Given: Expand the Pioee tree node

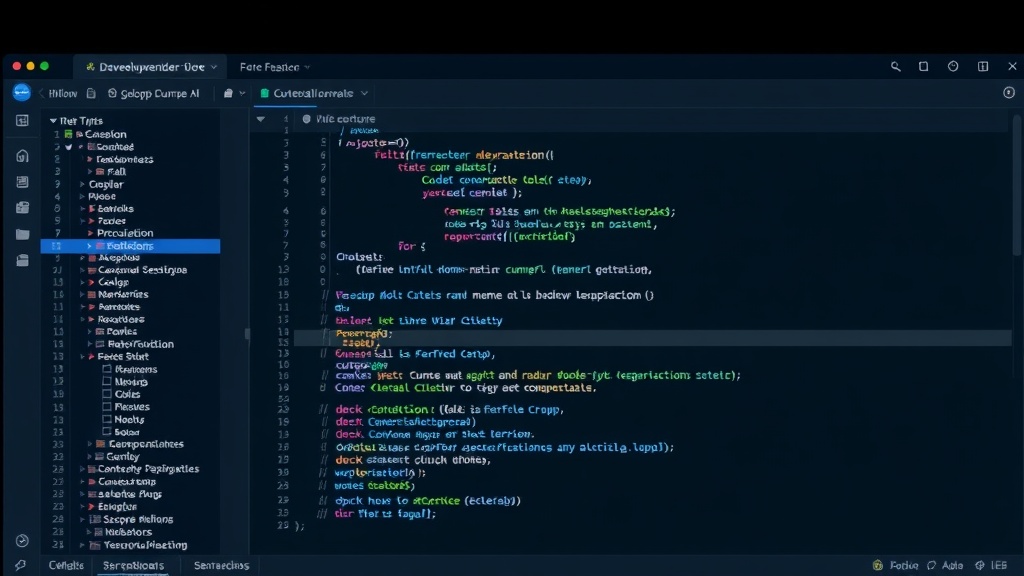Looking at the screenshot, I should point(82,196).
